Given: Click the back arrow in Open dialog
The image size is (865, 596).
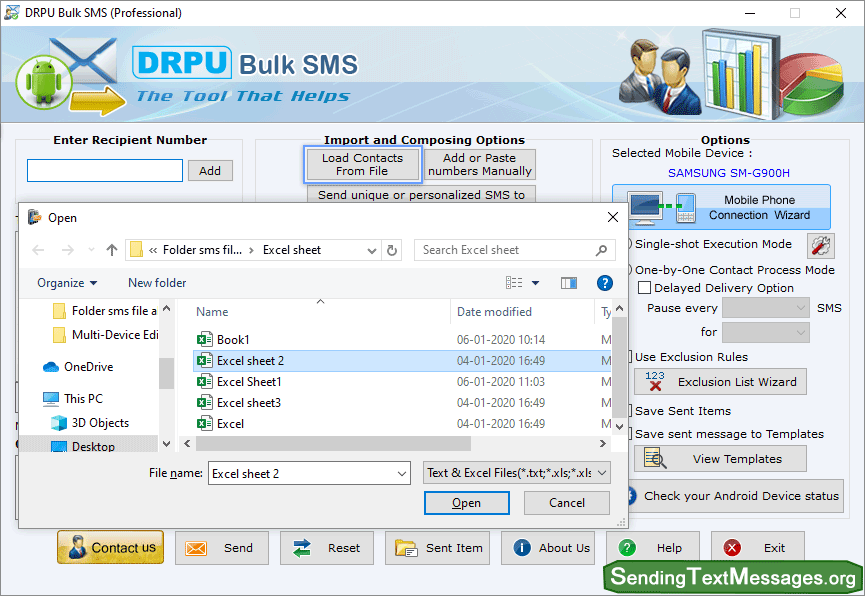Looking at the screenshot, I should [x=38, y=251].
